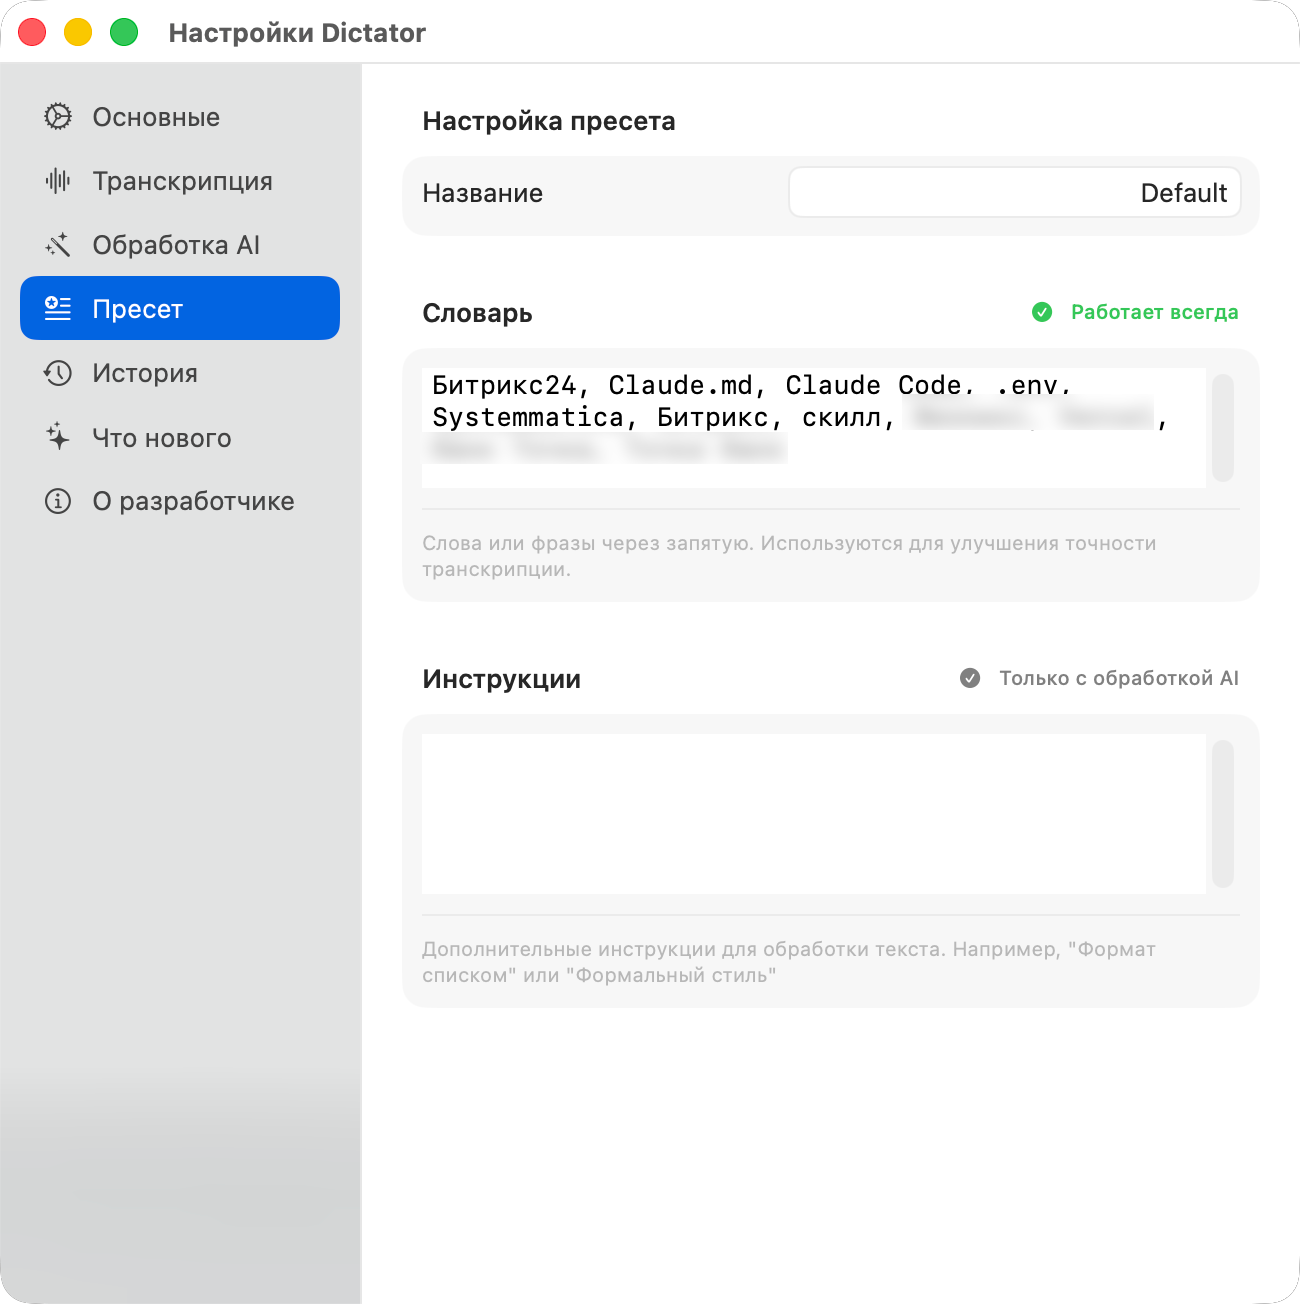This screenshot has height=1304, width=1300.
Task: Open the О разработчике page
Action: click(x=193, y=501)
